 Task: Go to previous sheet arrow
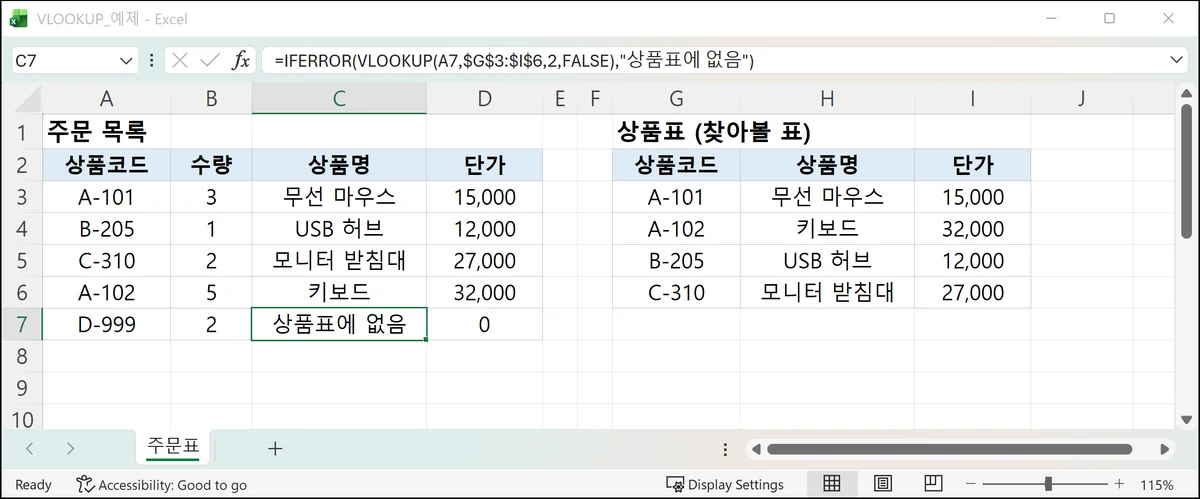point(29,449)
